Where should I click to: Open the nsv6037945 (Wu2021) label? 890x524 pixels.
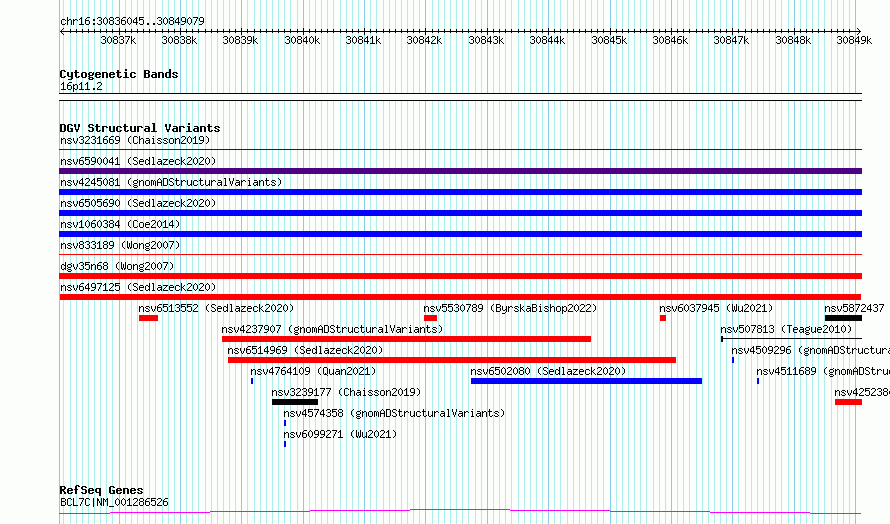[x=716, y=308]
